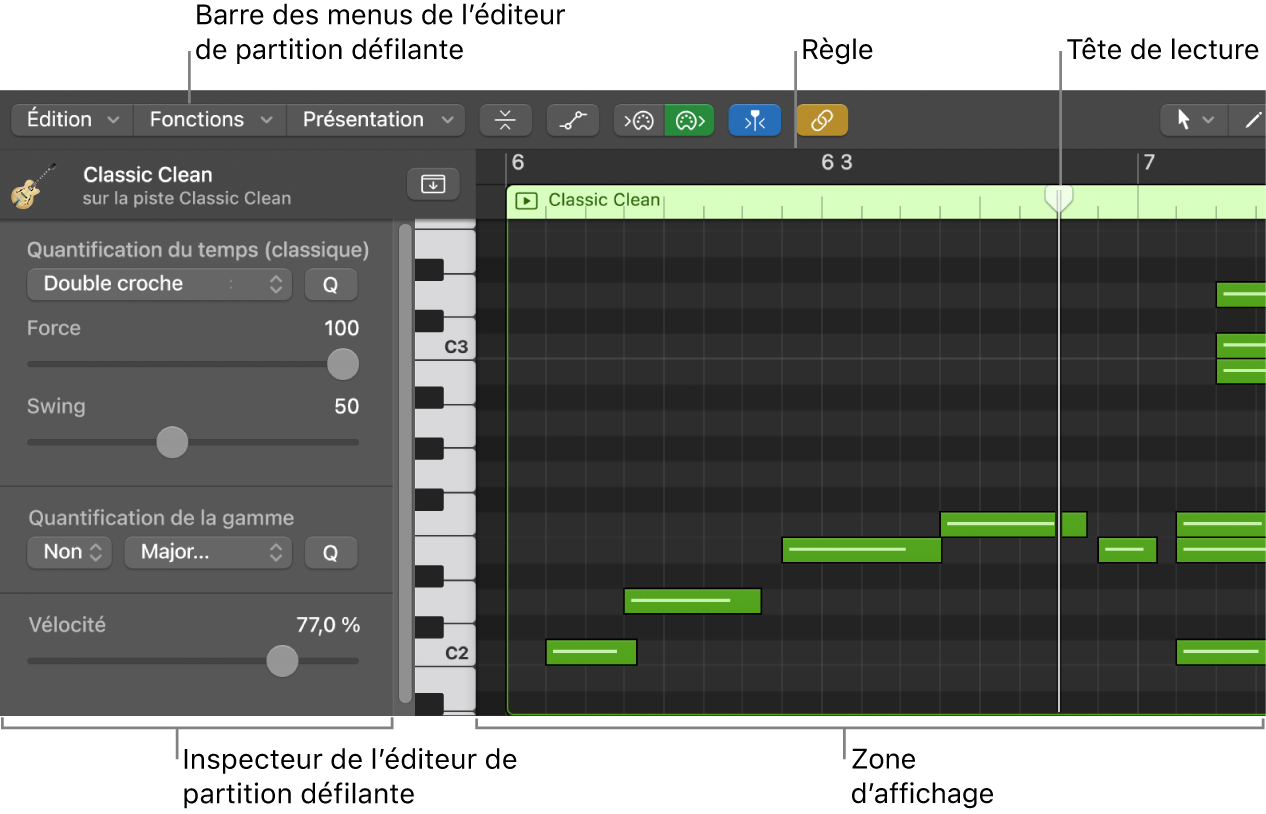Click the inspector button beside Classic Clean

tap(433, 184)
